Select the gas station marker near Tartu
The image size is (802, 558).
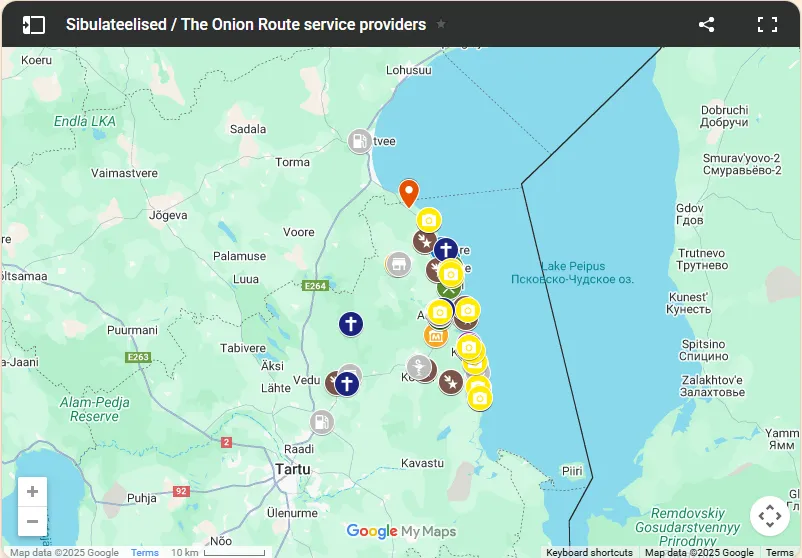coord(321,422)
